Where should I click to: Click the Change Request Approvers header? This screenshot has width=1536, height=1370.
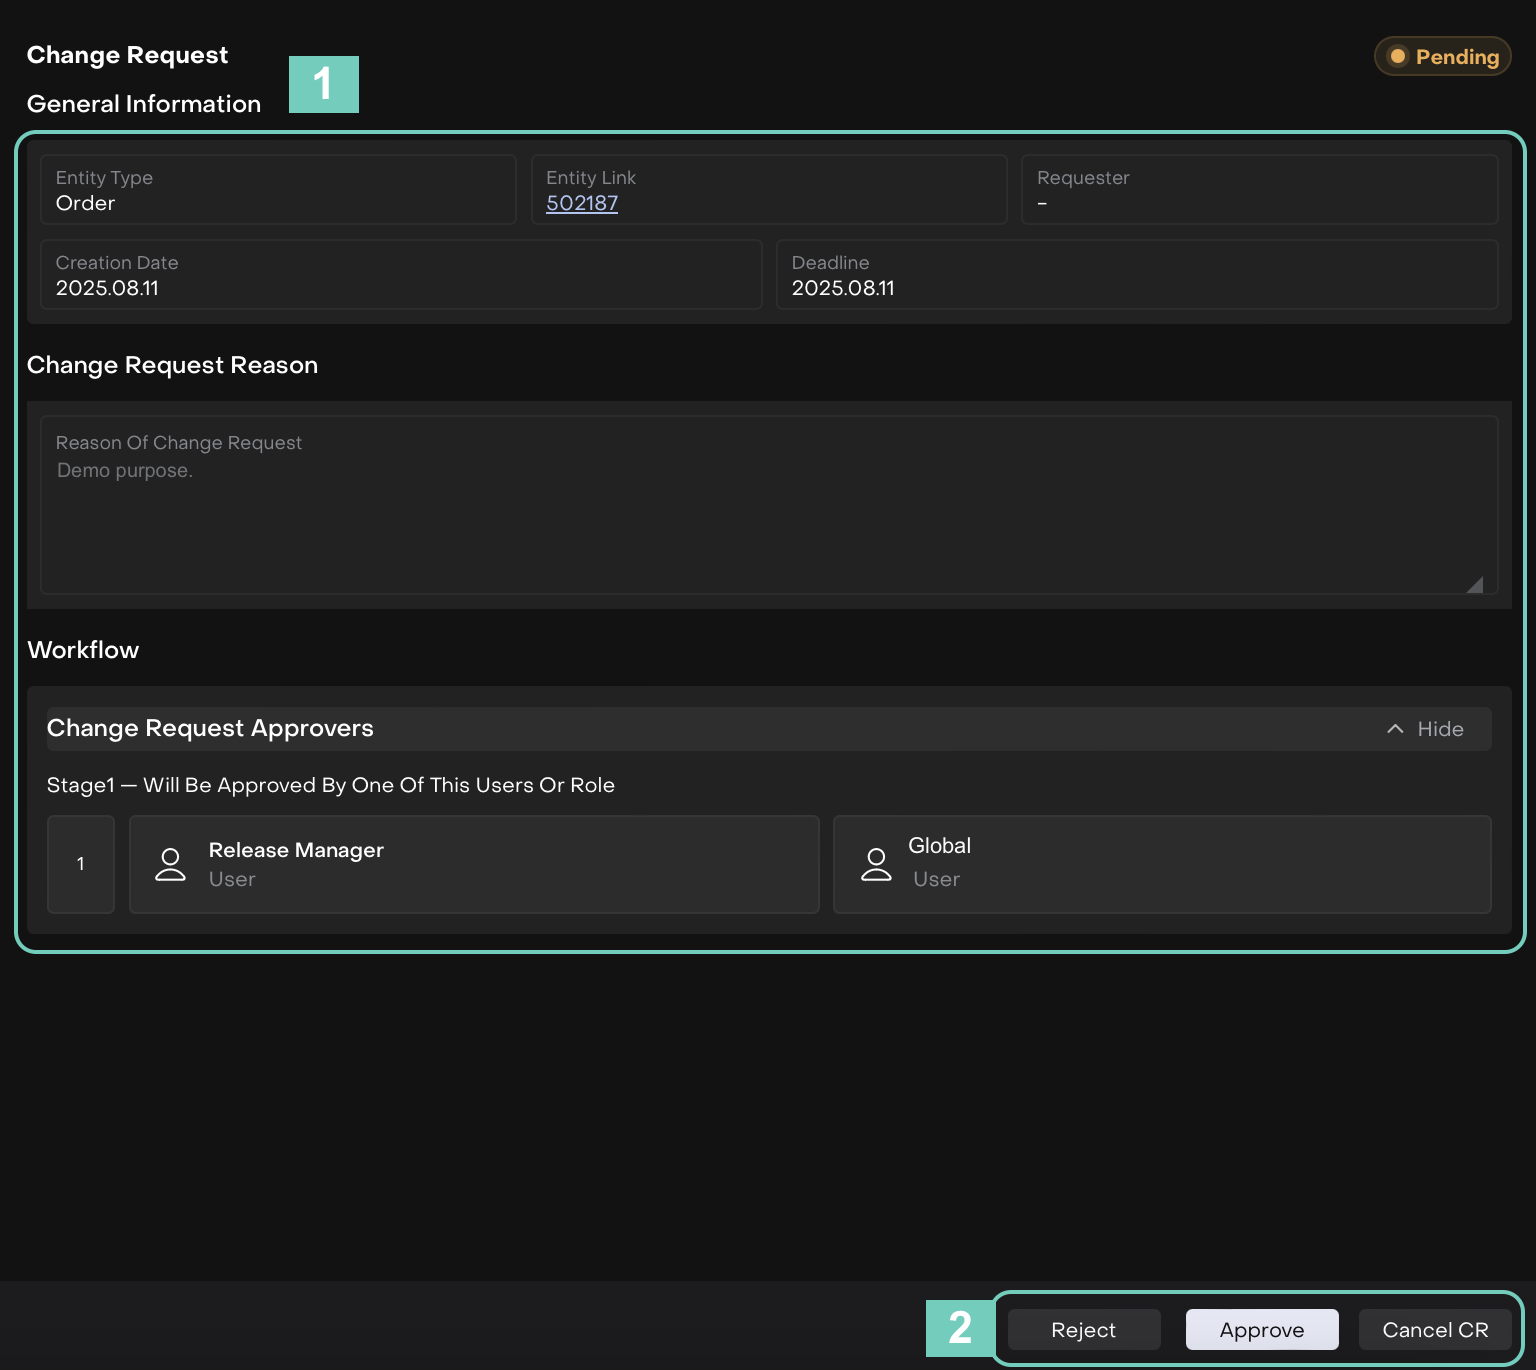(210, 729)
